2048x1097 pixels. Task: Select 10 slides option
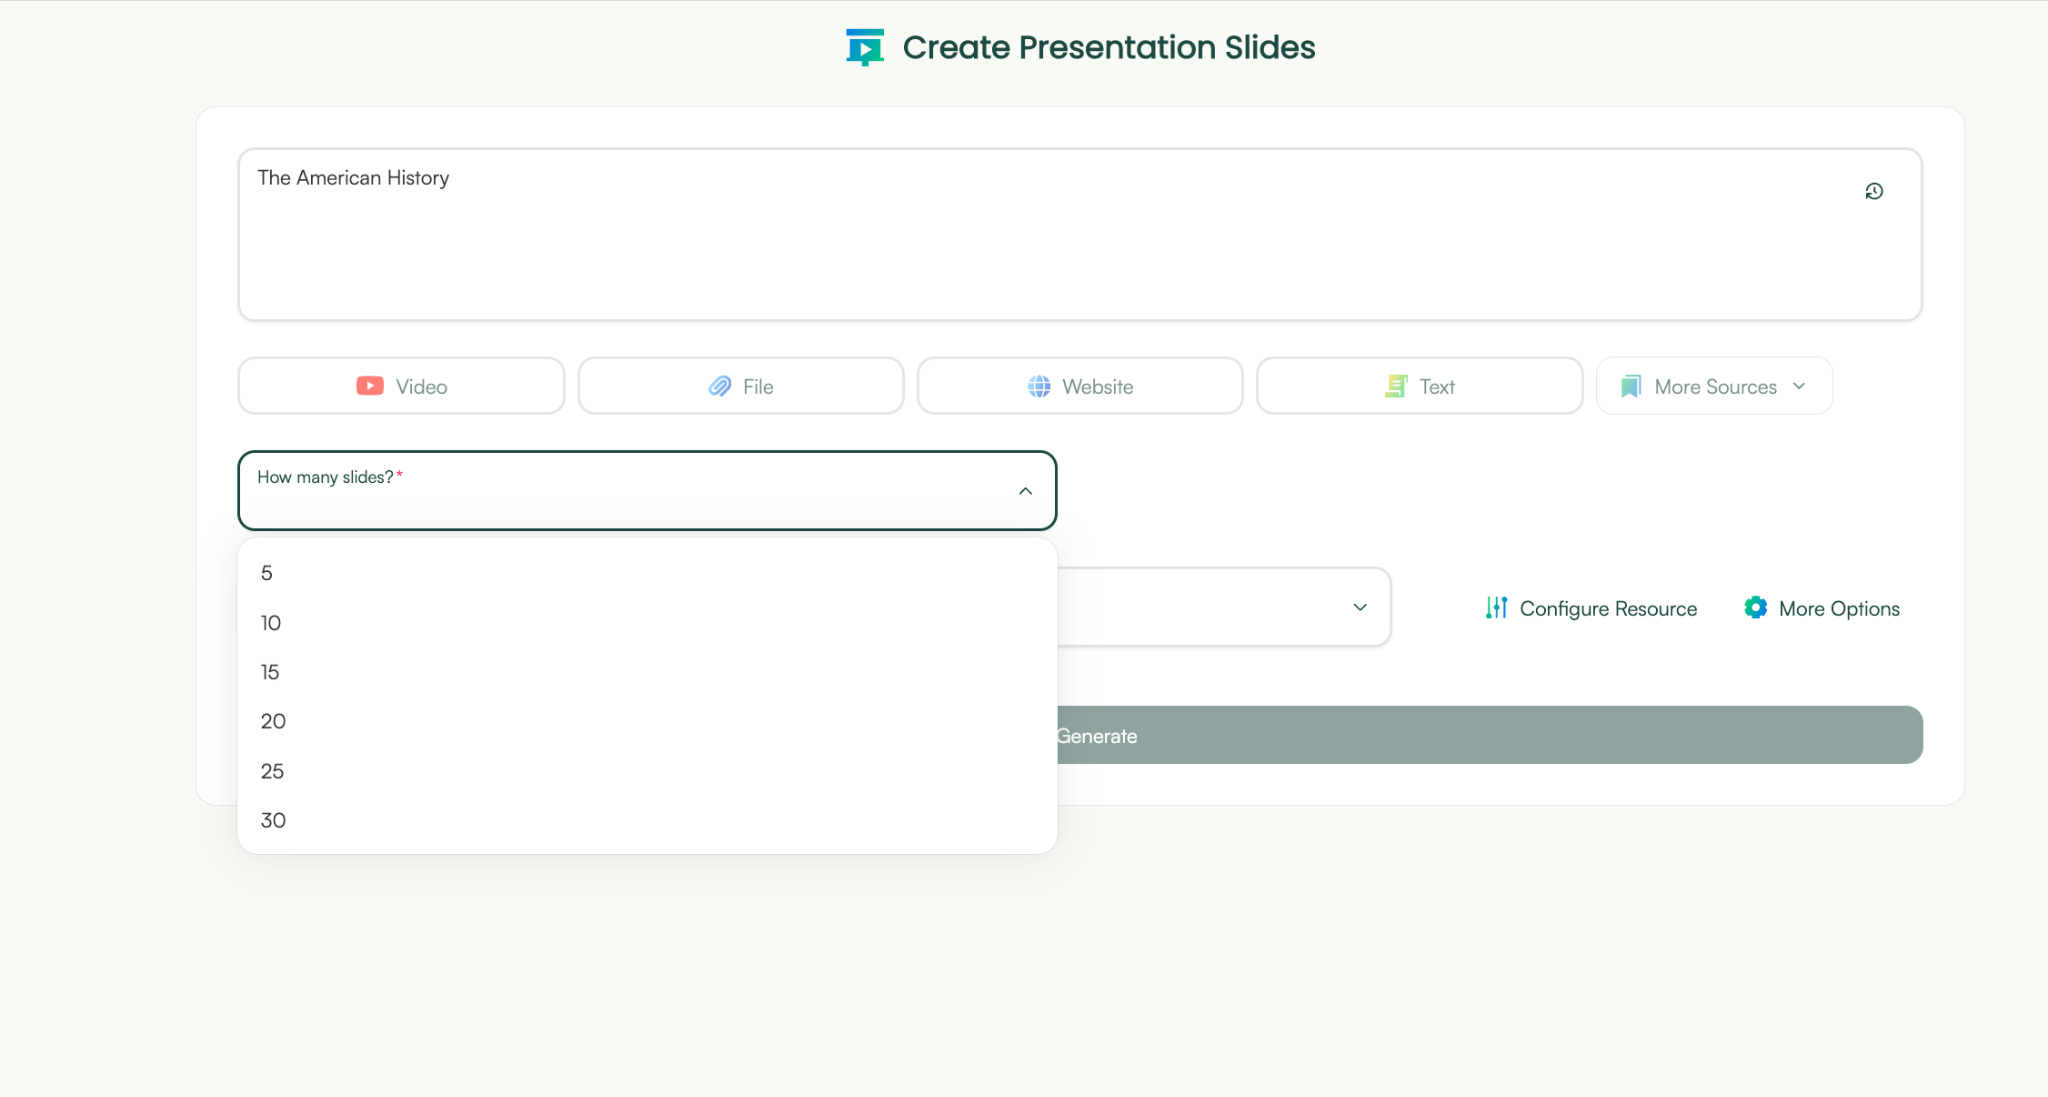click(271, 623)
